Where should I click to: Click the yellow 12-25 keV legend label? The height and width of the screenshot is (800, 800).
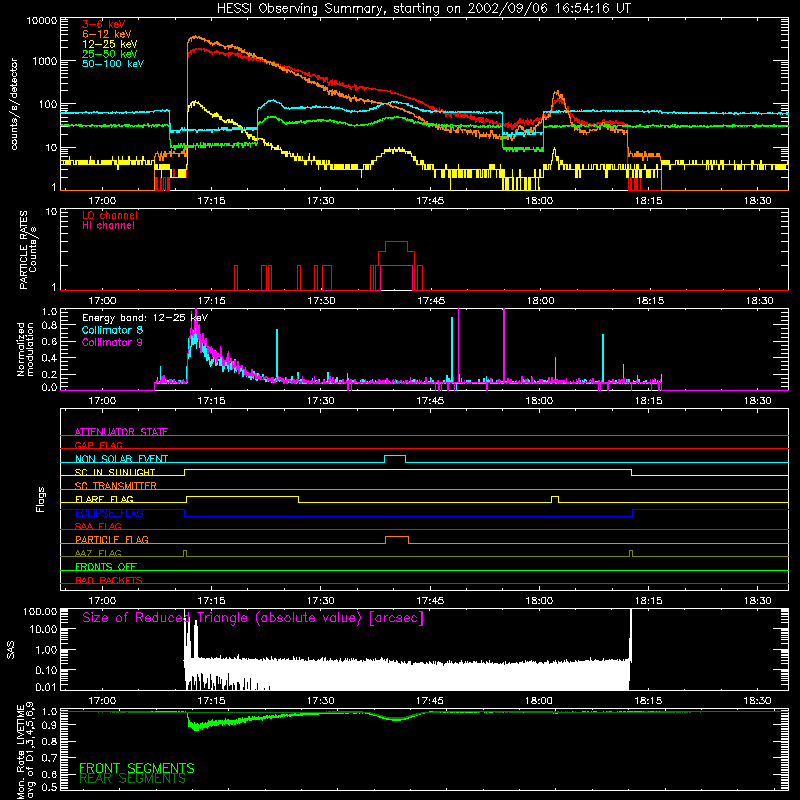(x=110, y=44)
